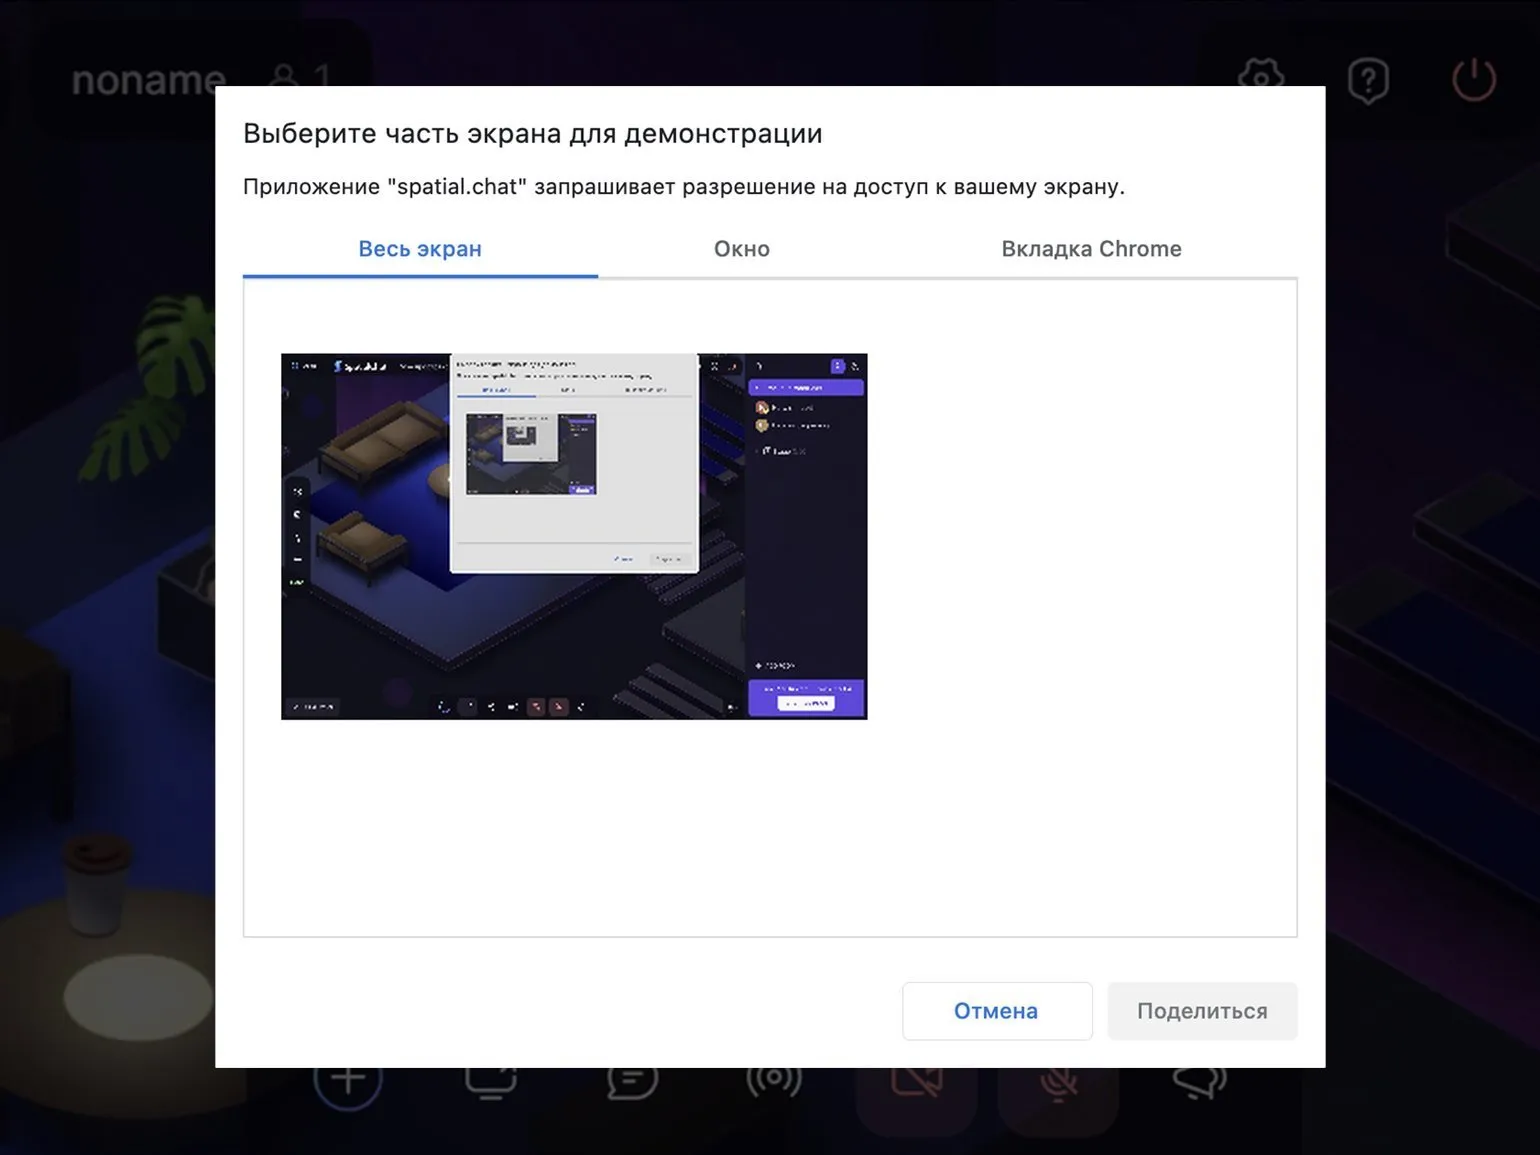
Task: Click the dialog title "Выберите часть экрана"
Action: pyautogui.click(x=532, y=134)
